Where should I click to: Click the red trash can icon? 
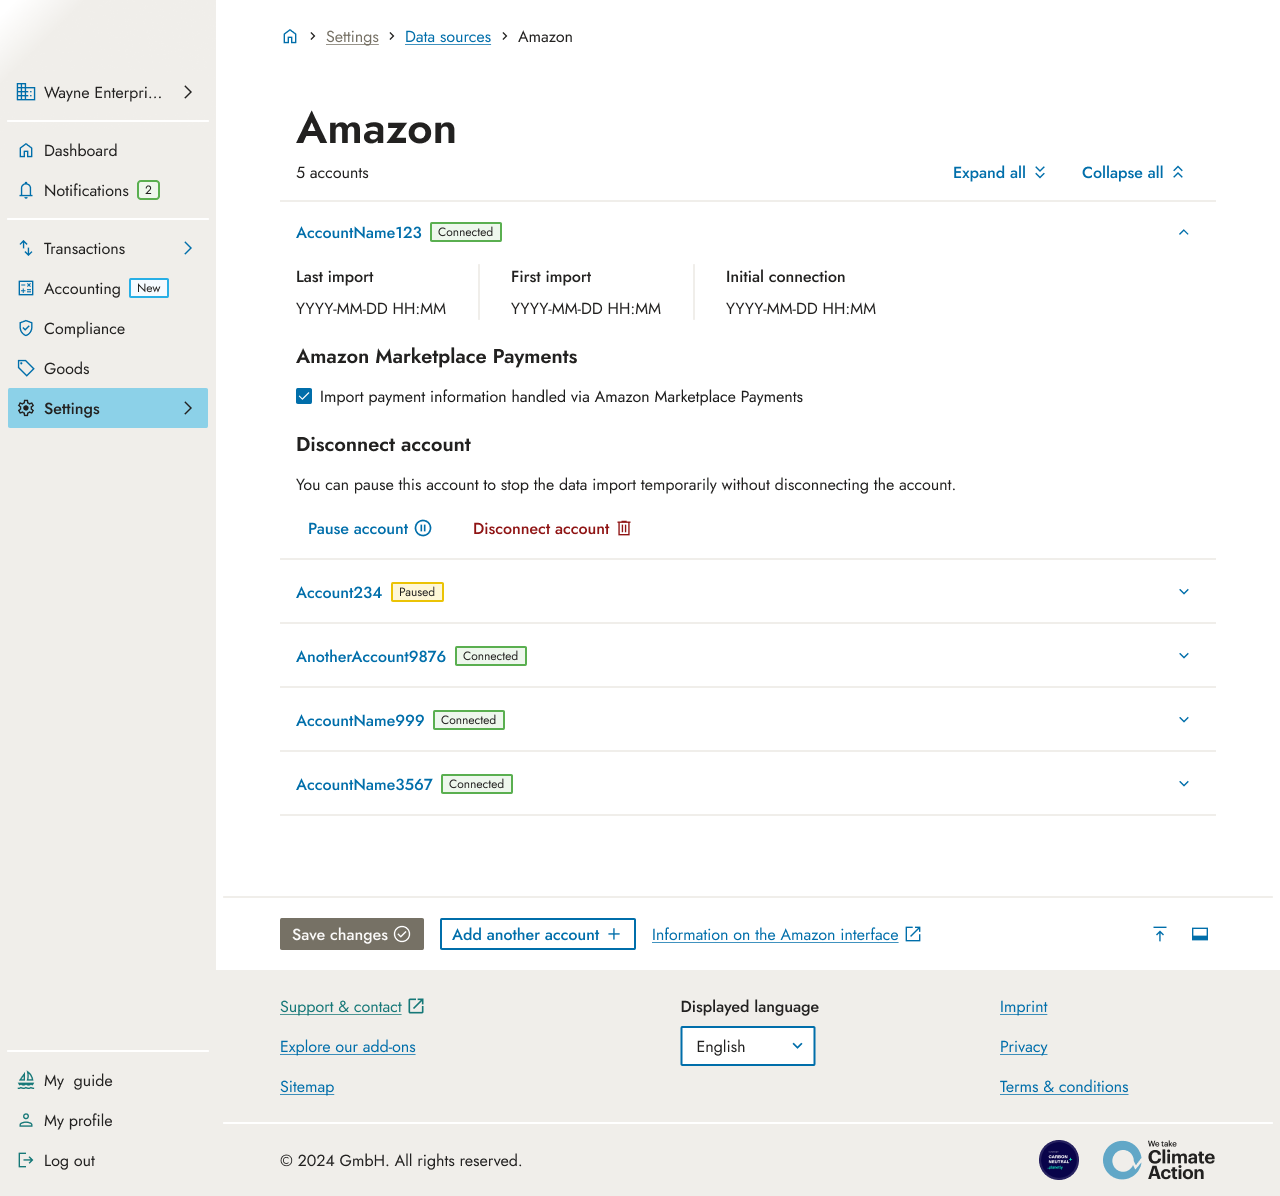624,528
